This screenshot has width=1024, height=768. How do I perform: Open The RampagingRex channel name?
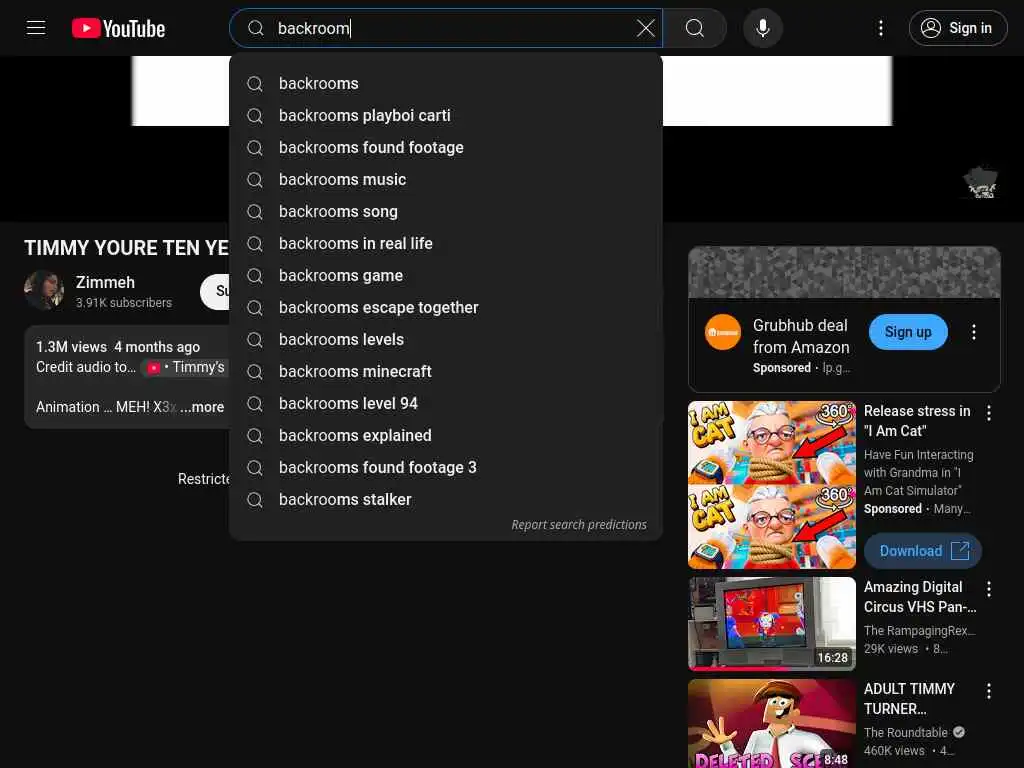[x=919, y=630]
